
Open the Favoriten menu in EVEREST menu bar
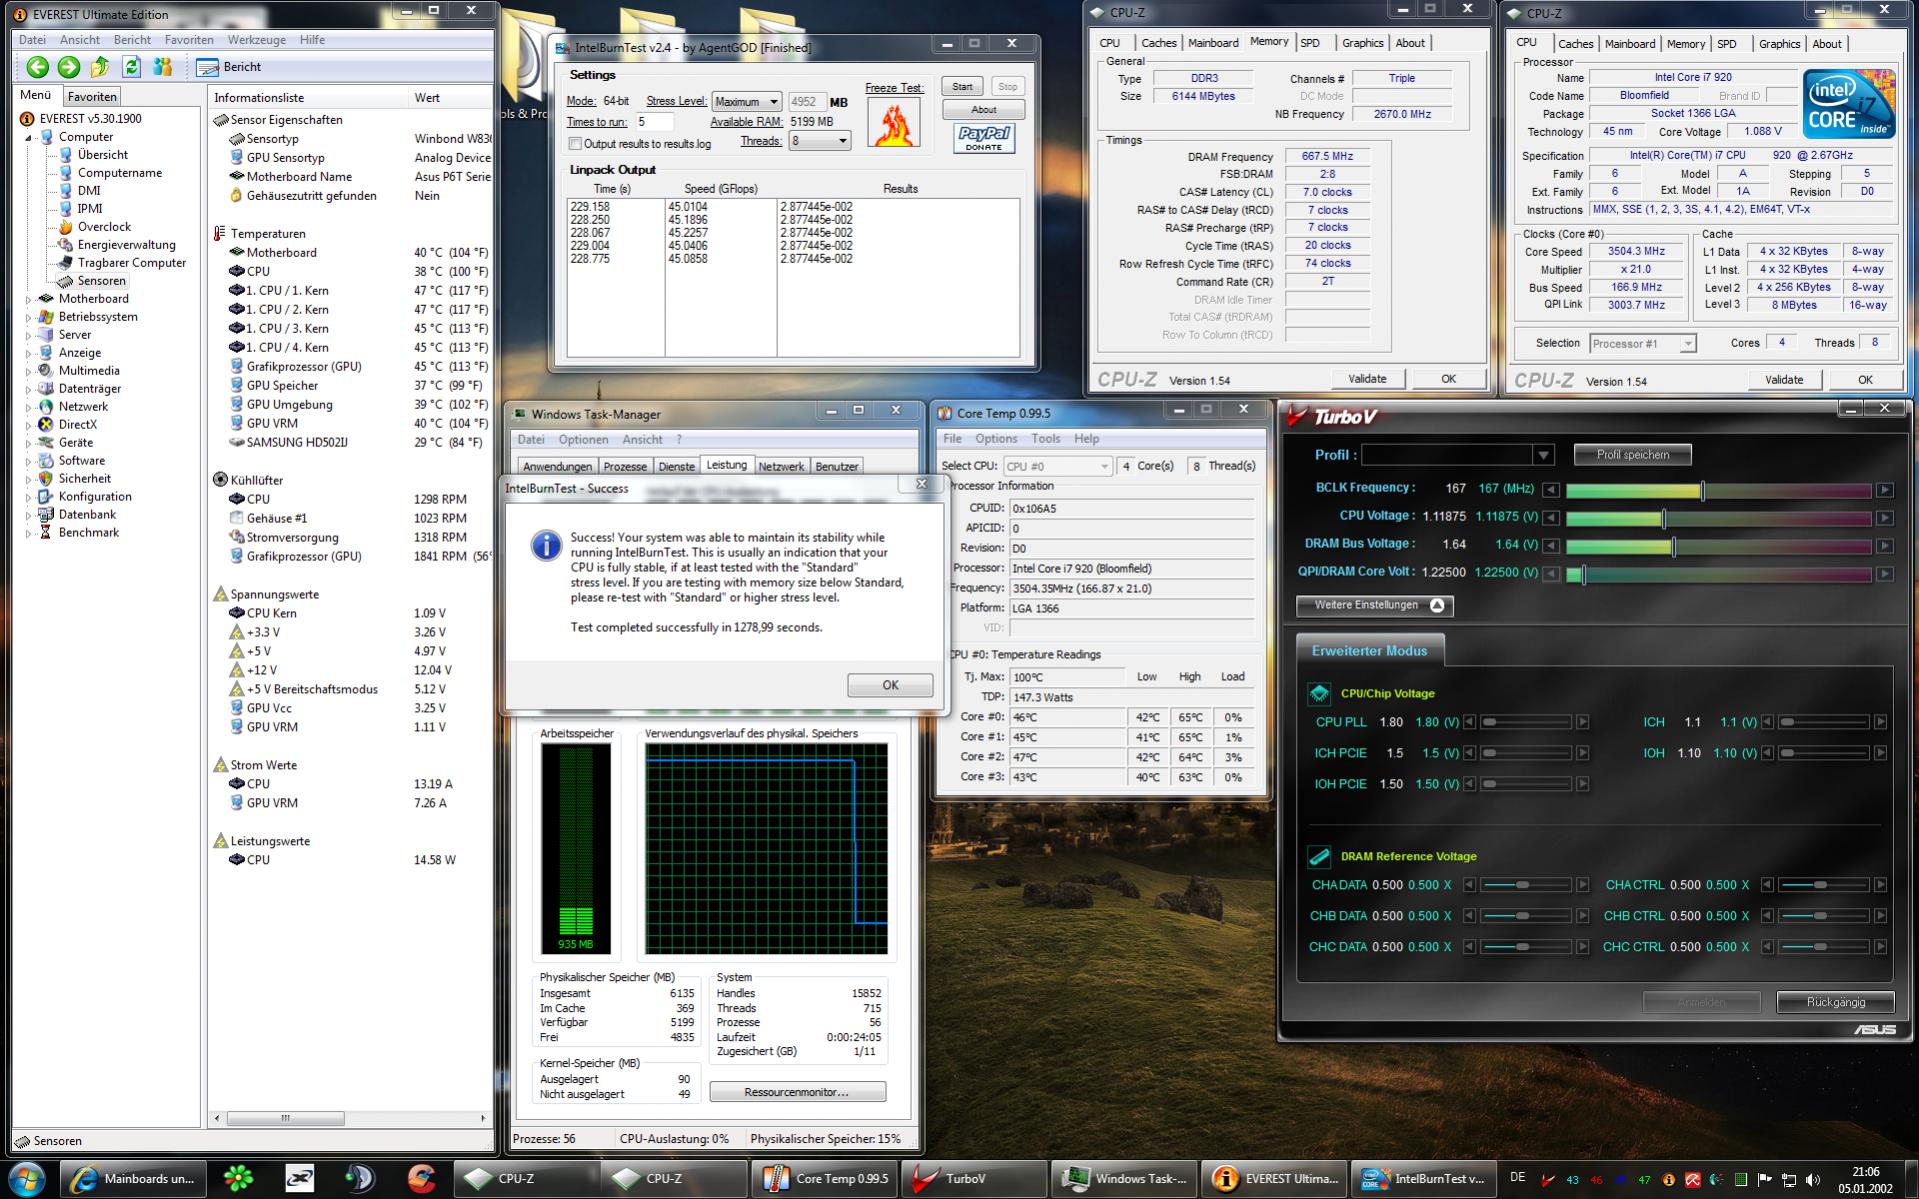point(189,40)
